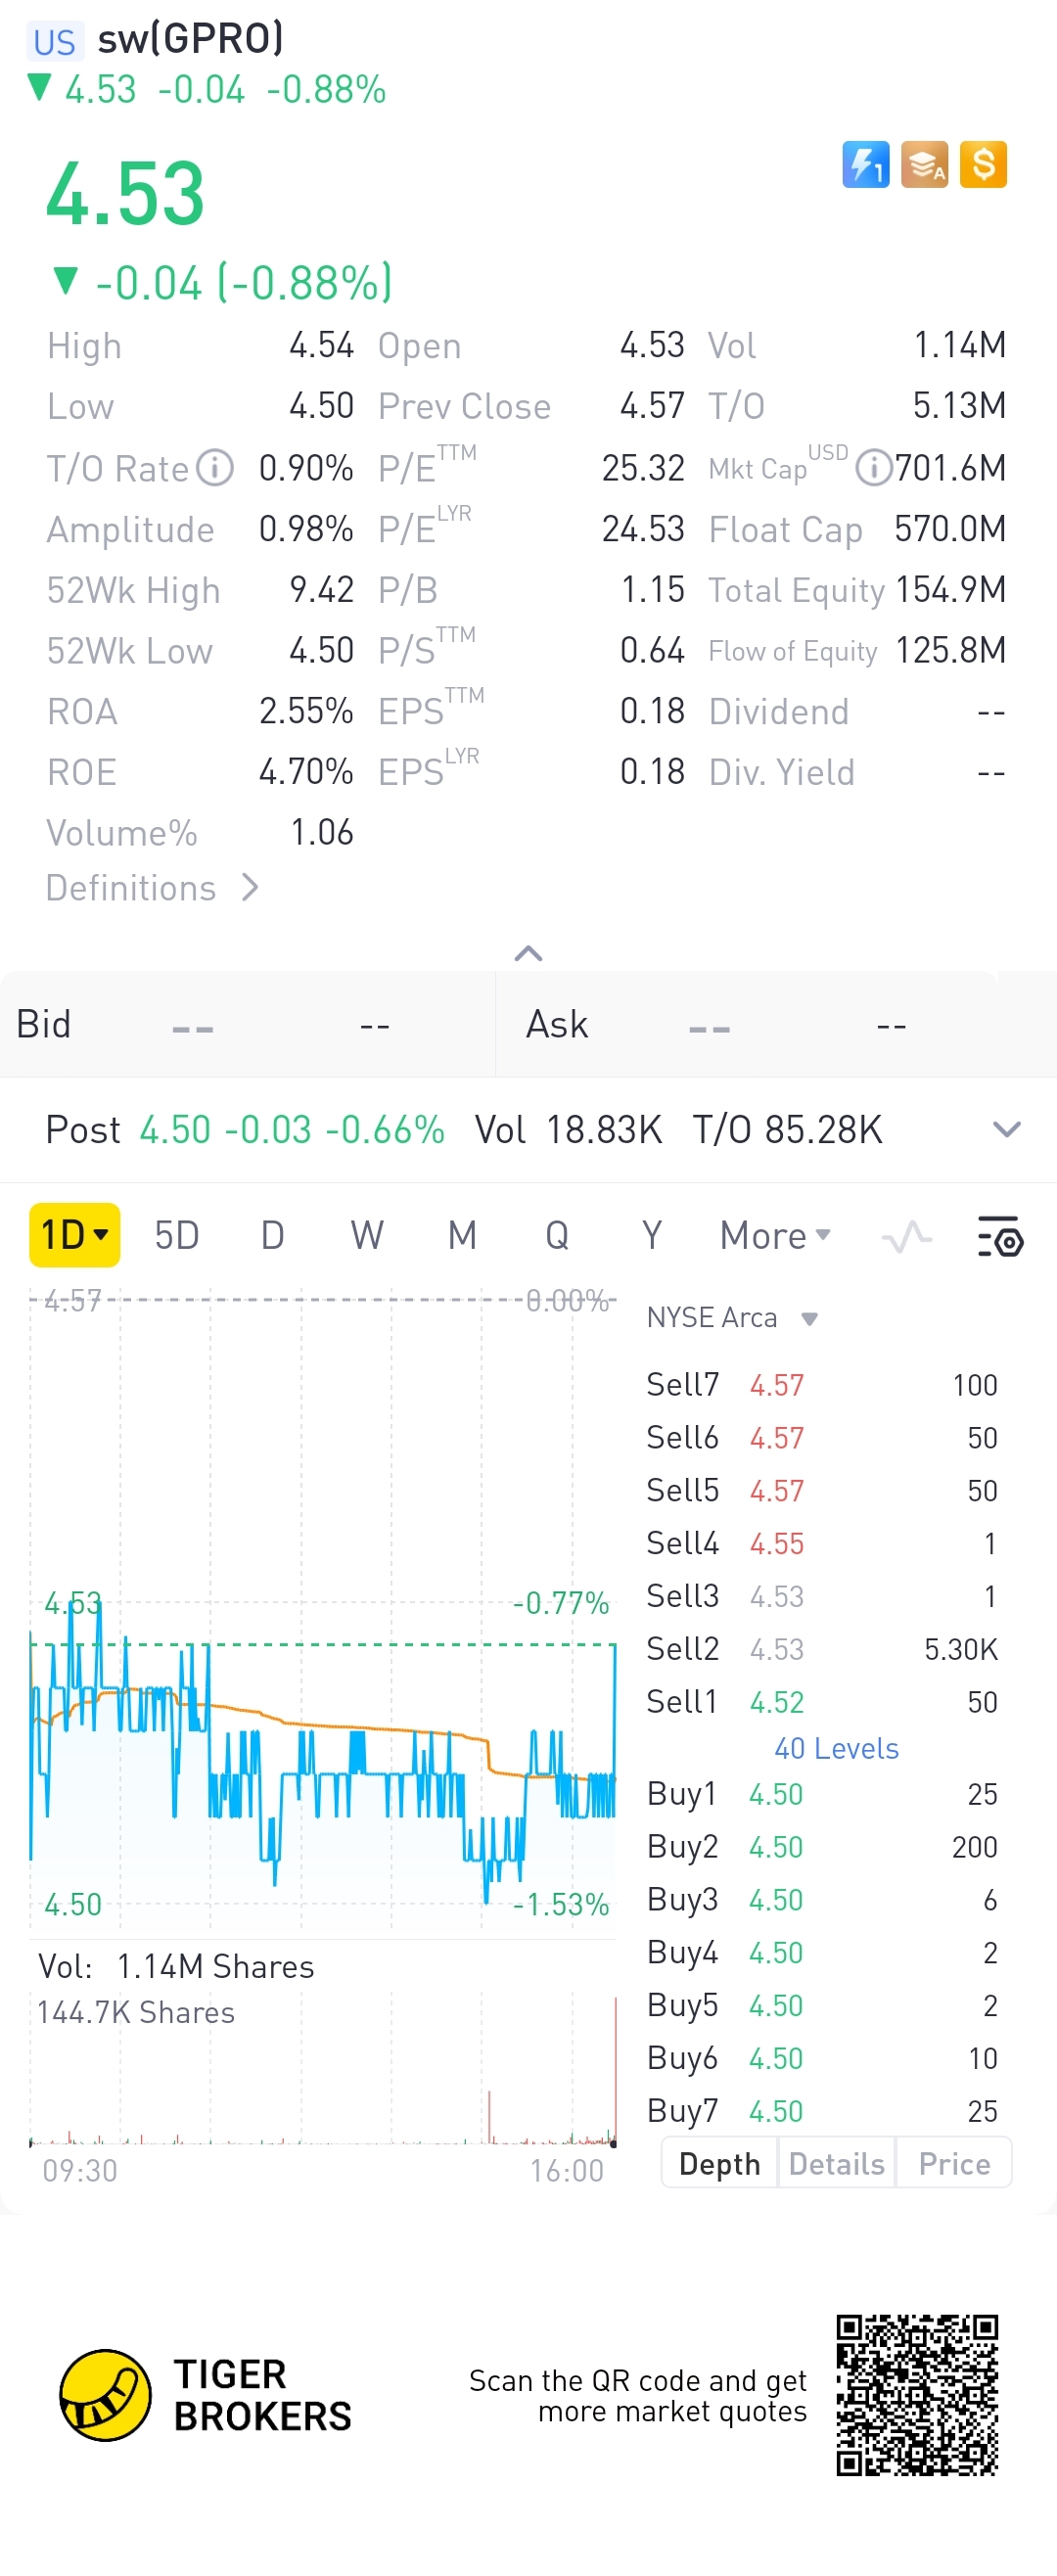Open the Definitions link
Viewport: 1057px width, 2576px height.
pos(152,888)
